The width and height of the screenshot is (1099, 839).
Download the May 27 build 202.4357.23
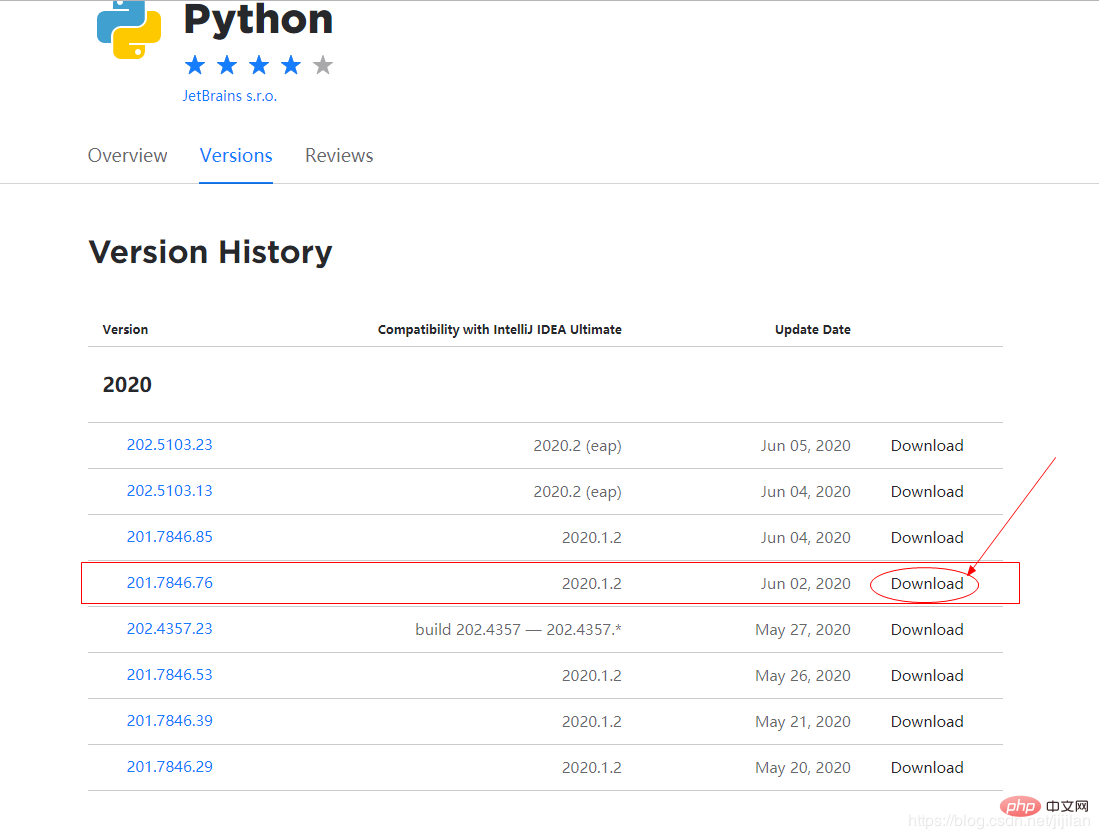[926, 629]
